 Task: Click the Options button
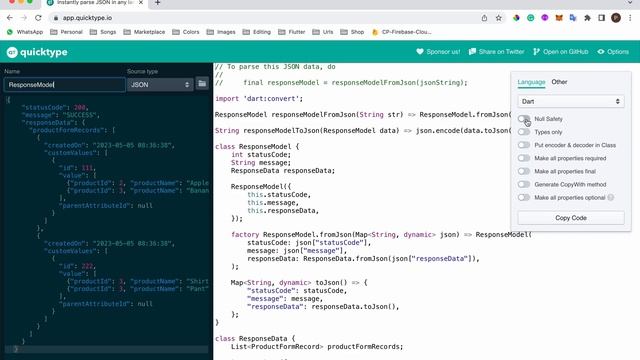point(613,52)
